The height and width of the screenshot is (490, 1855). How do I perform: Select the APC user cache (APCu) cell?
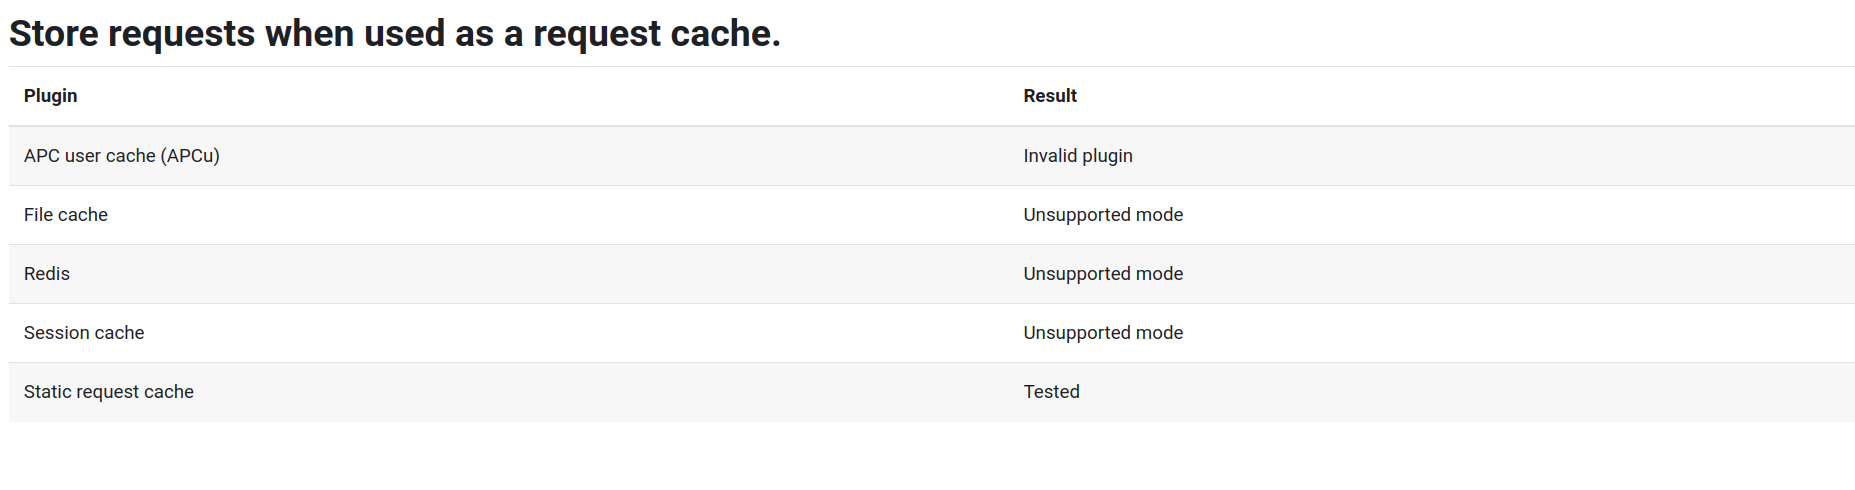coord(122,156)
